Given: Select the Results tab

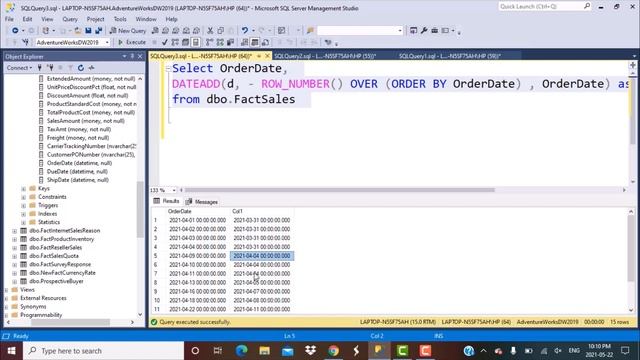Looking at the screenshot, I should 166,201.
